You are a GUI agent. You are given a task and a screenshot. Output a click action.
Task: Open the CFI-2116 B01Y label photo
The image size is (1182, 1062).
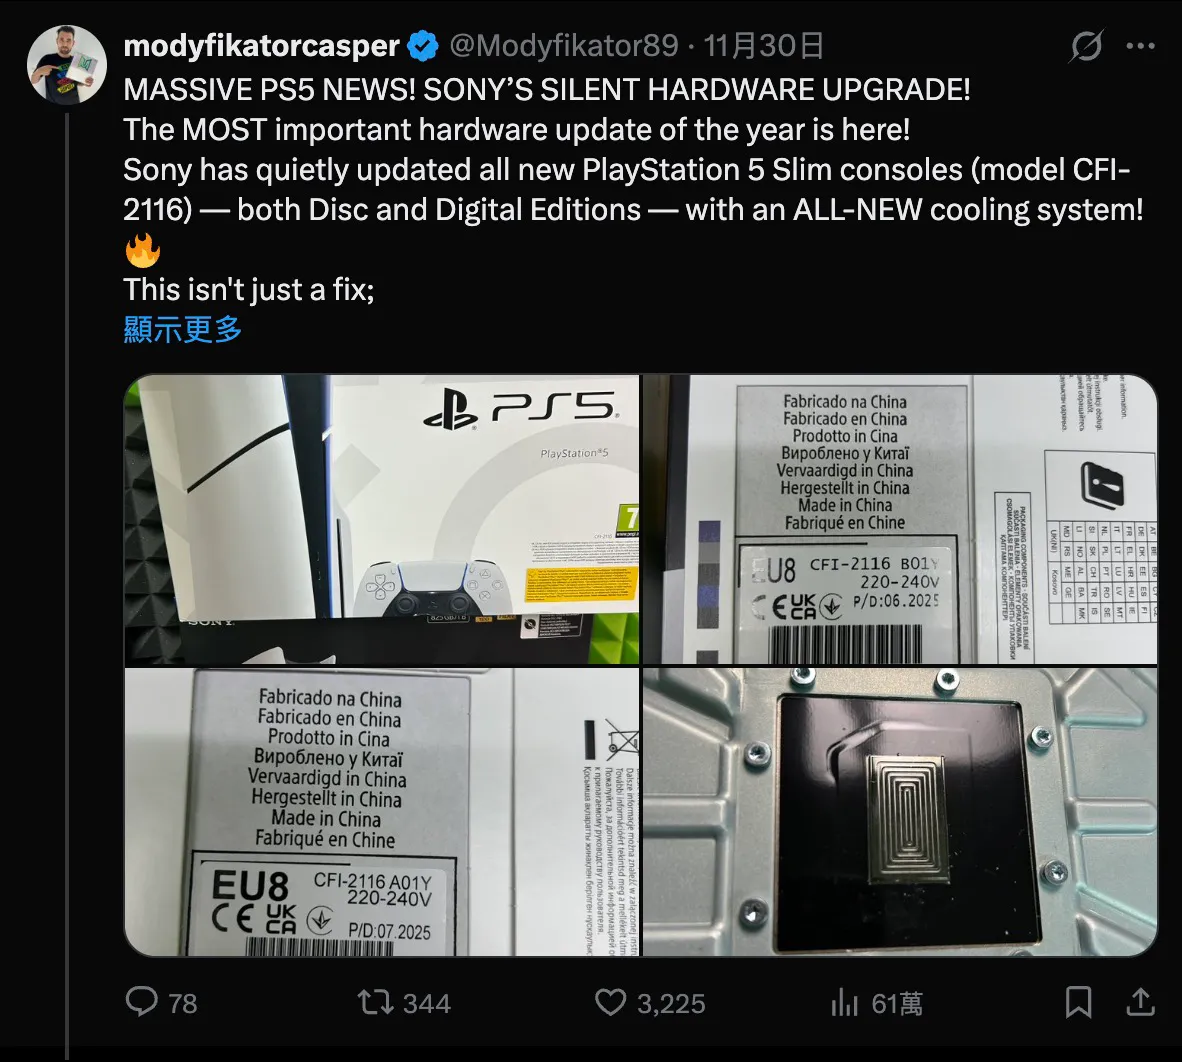(x=900, y=519)
